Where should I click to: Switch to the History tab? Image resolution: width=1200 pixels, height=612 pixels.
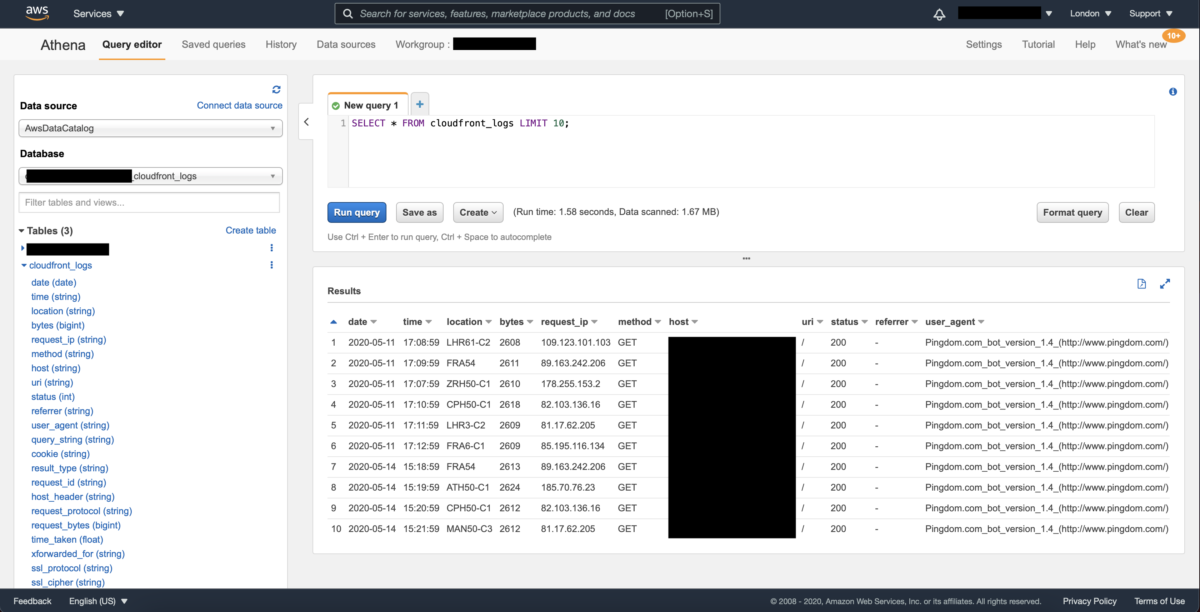pos(281,44)
